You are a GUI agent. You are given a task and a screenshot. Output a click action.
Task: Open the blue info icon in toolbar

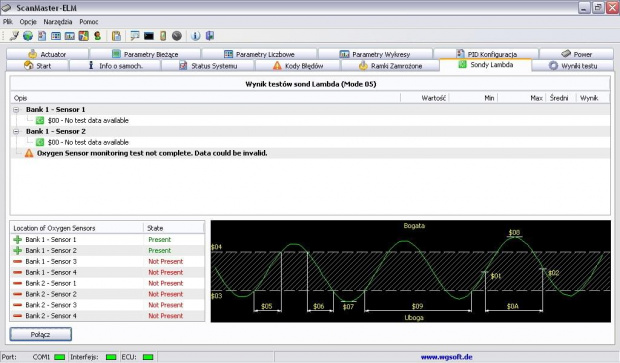[195, 36]
